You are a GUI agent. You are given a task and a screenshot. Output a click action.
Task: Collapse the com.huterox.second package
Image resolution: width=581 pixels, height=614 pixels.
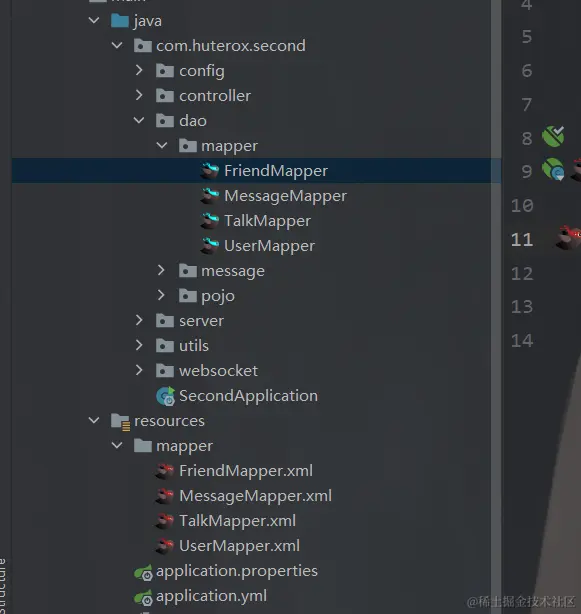point(117,45)
